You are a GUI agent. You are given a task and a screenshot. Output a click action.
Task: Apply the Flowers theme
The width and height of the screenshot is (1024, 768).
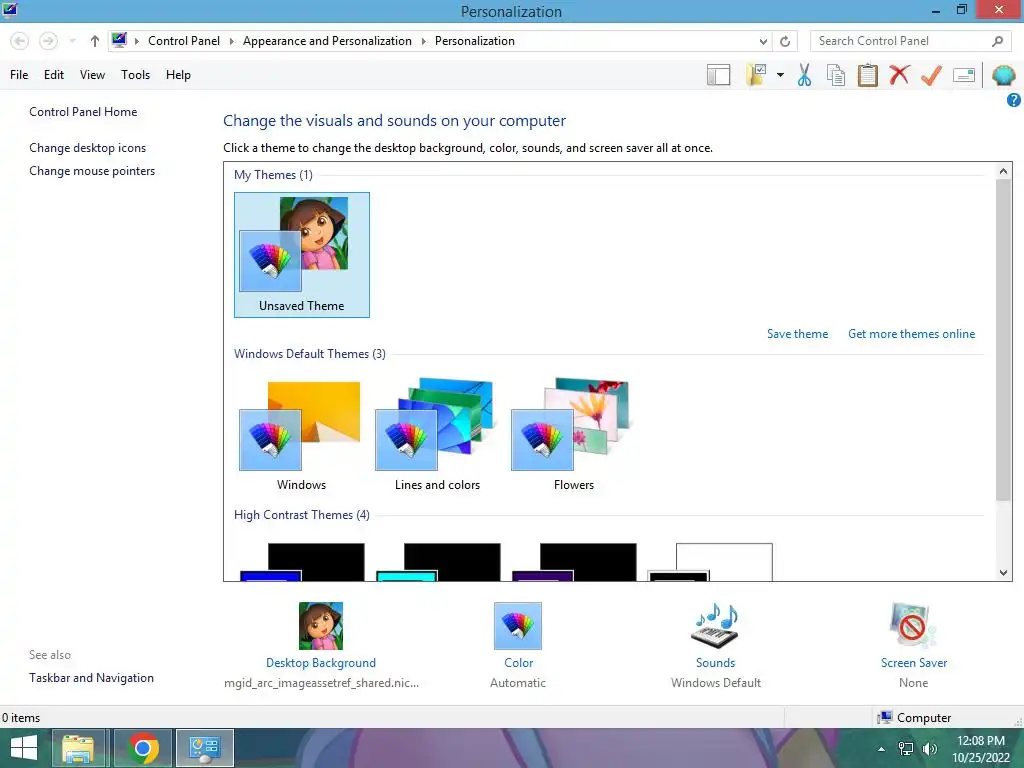(x=573, y=436)
